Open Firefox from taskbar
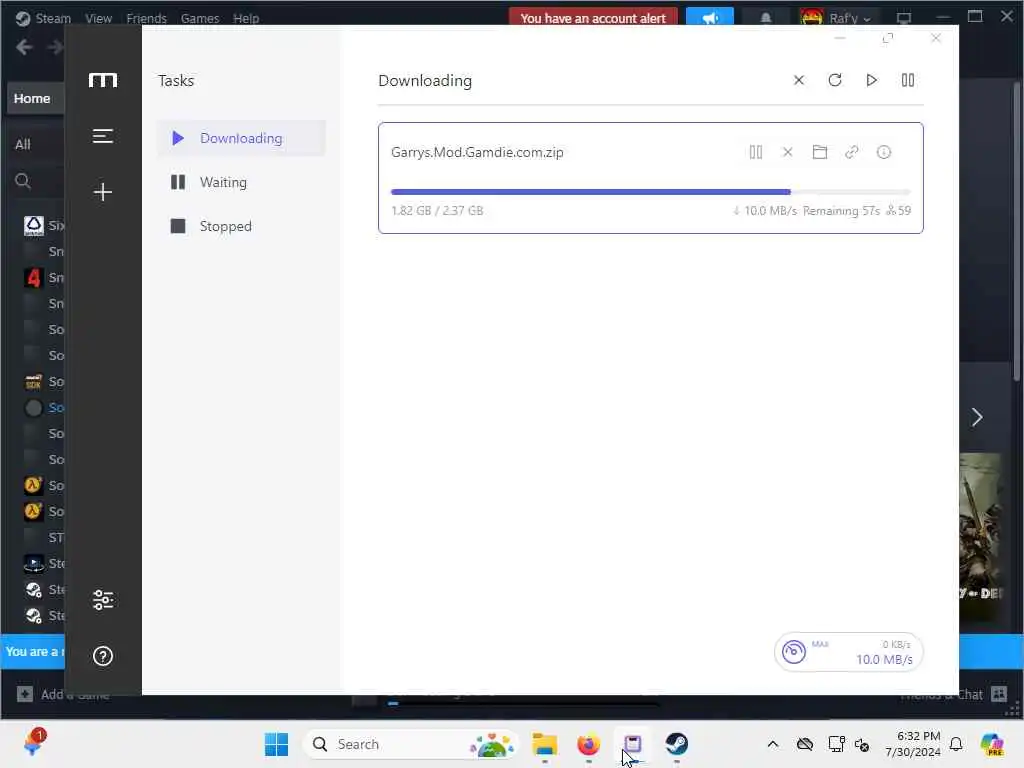Image resolution: width=1024 pixels, height=768 pixels. (x=588, y=744)
